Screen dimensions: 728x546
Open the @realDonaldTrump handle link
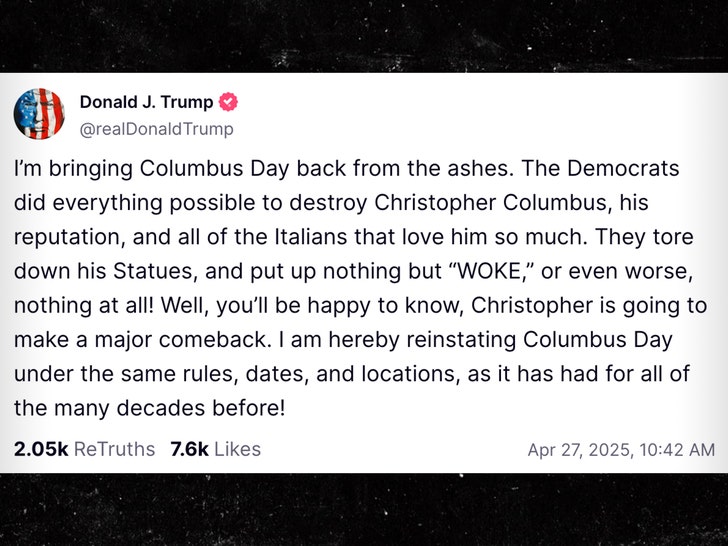[x=156, y=129]
